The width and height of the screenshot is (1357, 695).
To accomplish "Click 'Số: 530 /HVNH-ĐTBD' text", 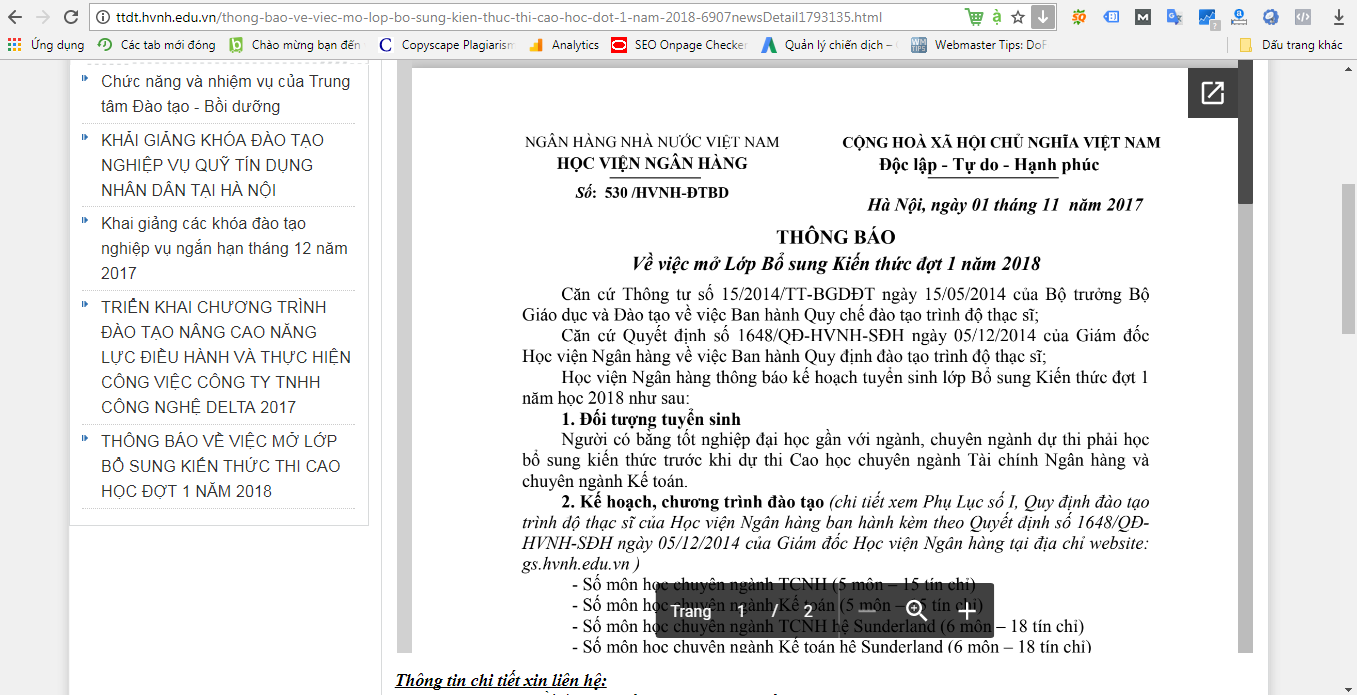I will click(x=652, y=192).
